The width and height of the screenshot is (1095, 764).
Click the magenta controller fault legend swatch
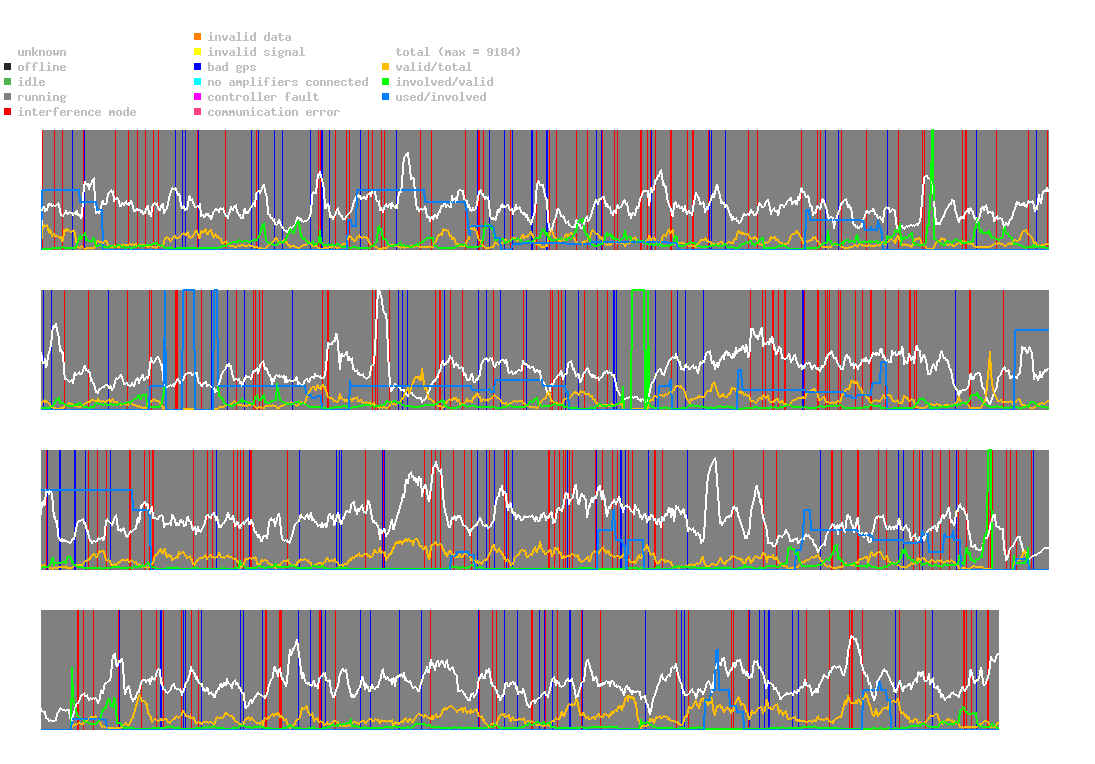click(x=198, y=97)
